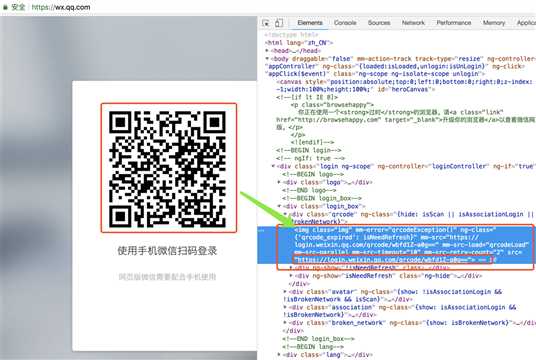Switch to the Network tab
The height and width of the screenshot is (360, 536).
pyautogui.click(x=413, y=23)
